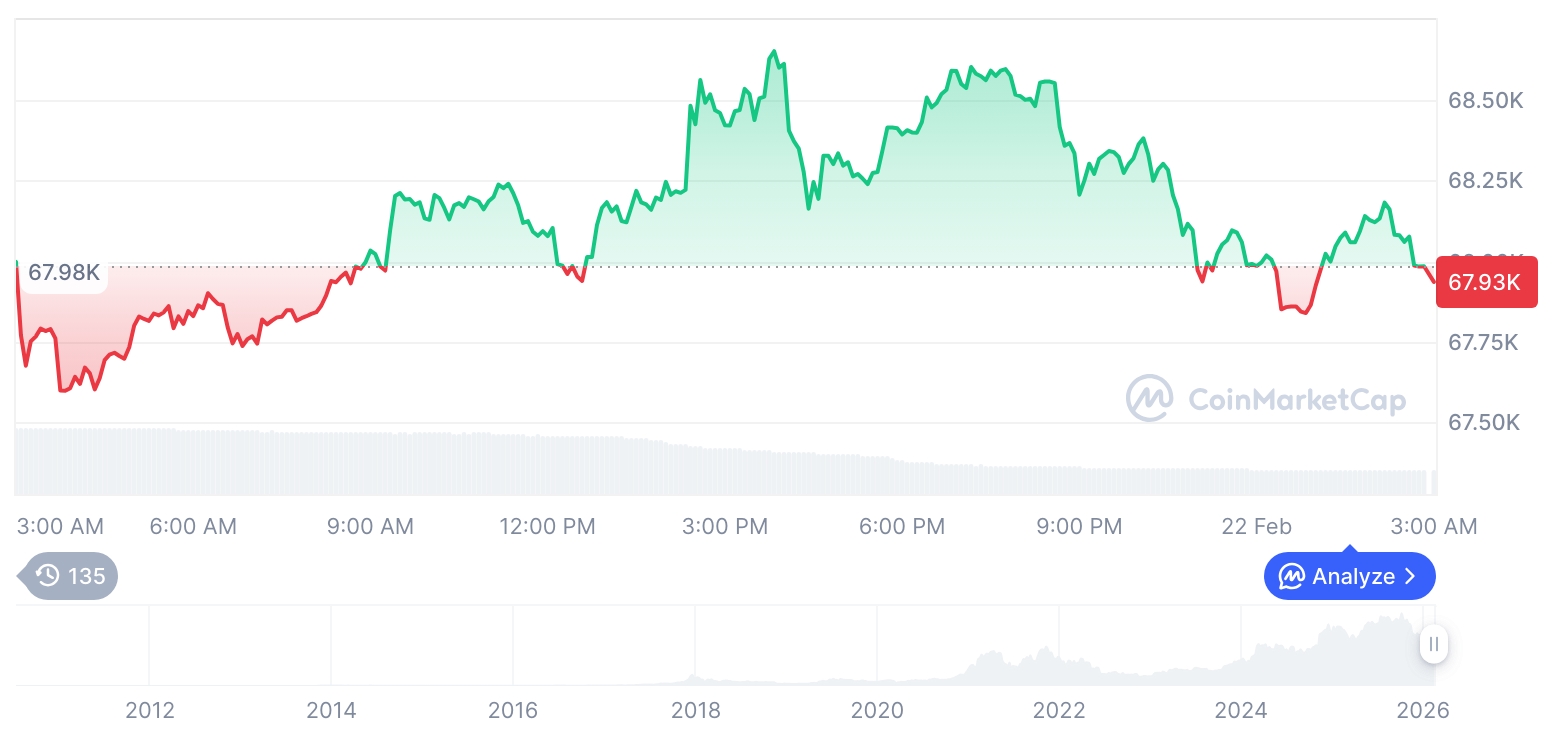Click the red 67.93K current price tag
Viewport: 1566px width, 732px height.
tap(1485, 282)
